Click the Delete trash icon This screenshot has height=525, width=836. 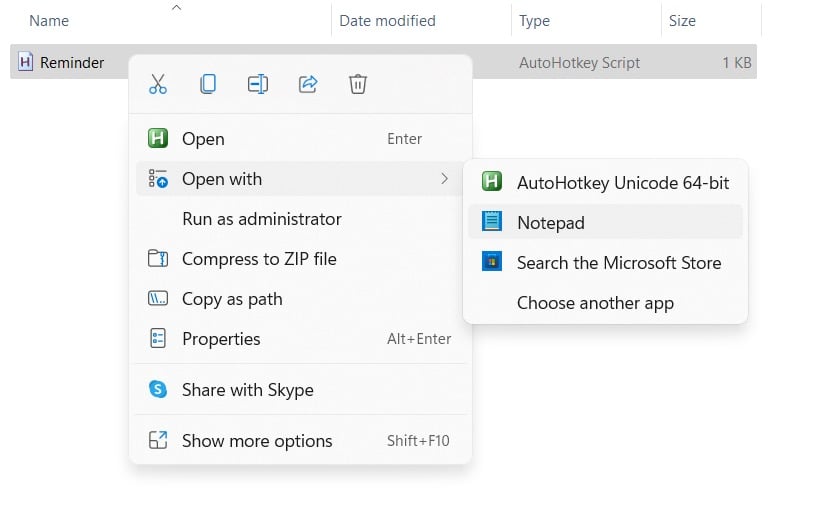(358, 84)
